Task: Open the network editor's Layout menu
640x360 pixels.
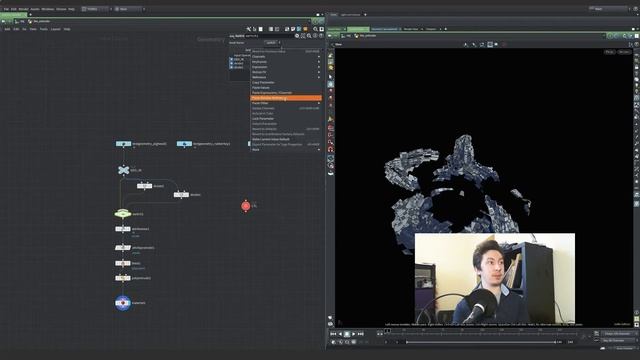Action: click(56, 29)
